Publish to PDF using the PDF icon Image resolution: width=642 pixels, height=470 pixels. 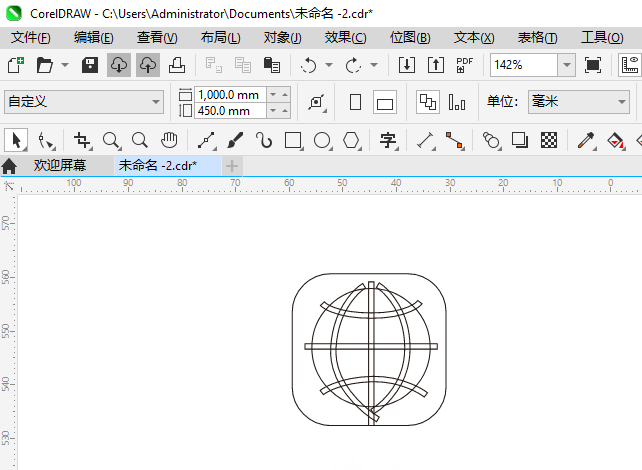pos(465,65)
